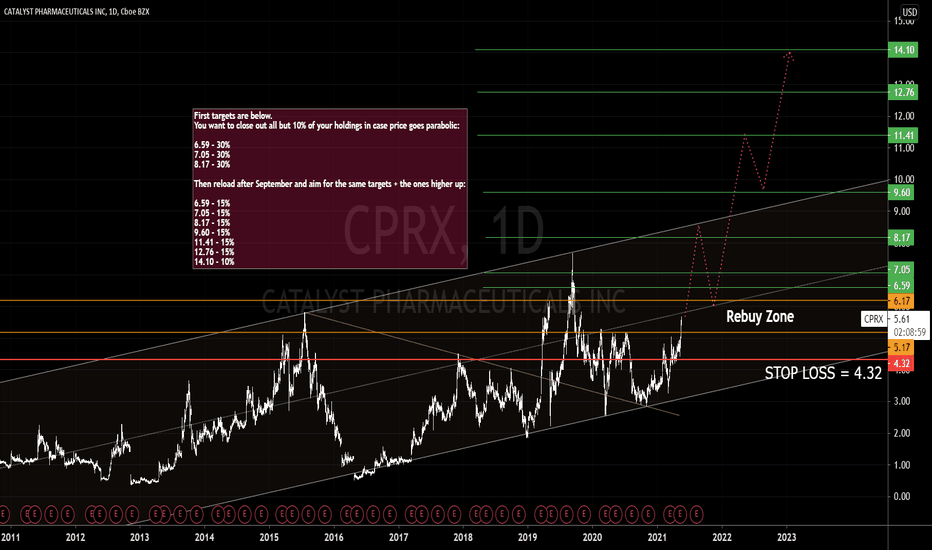Click the 2021 time axis label
This screenshot has width=932, height=550.
(x=657, y=538)
